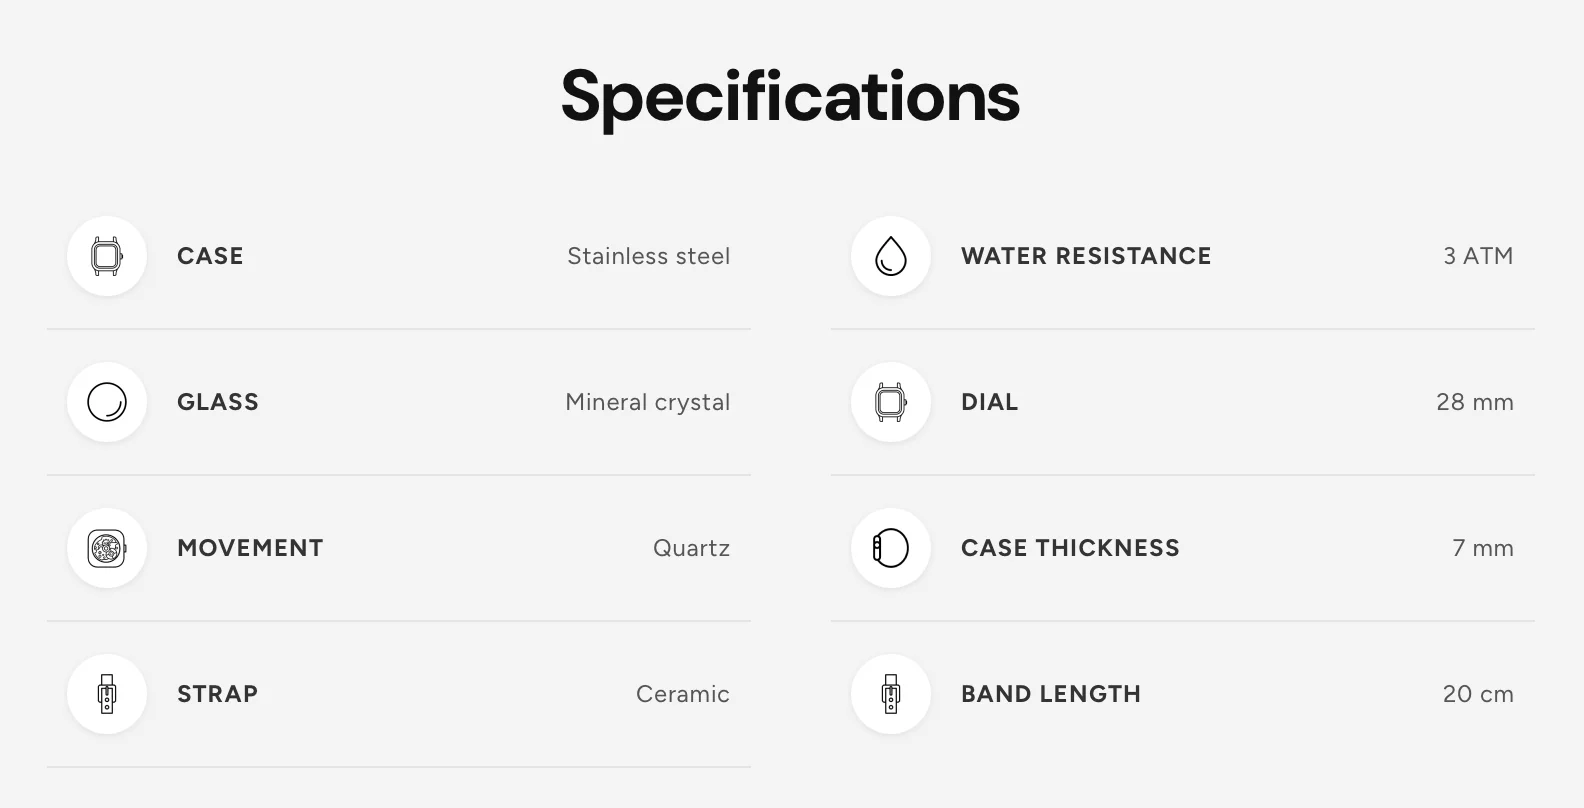The height and width of the screenshot is (808, 1584).
Task: Click the glass circle icon beside GLASS
Action: point(107,402)
